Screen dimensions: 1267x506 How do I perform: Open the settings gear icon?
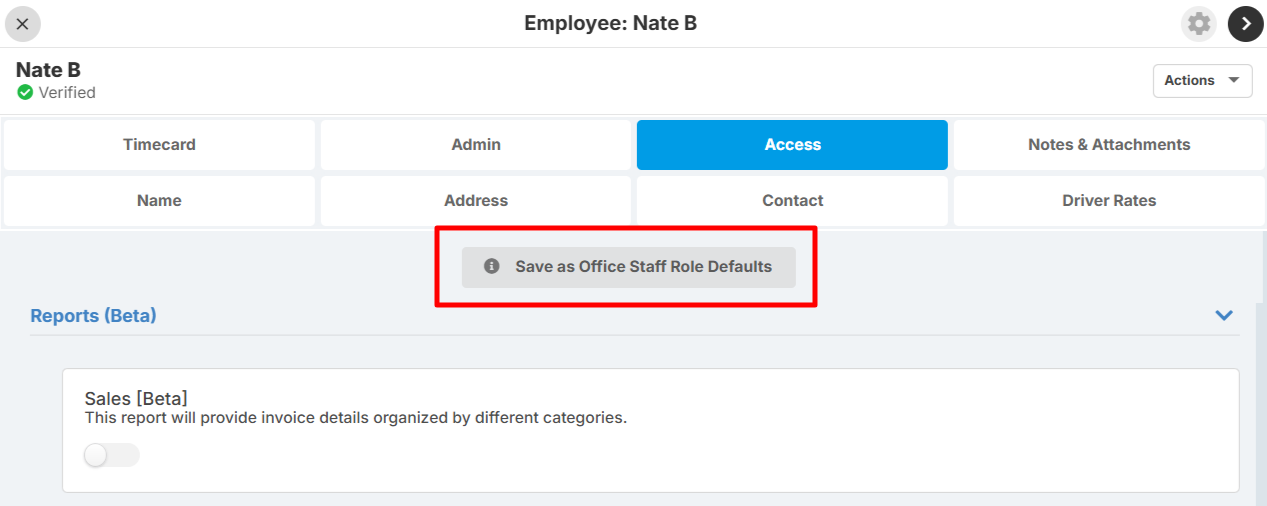point(1198,24)
